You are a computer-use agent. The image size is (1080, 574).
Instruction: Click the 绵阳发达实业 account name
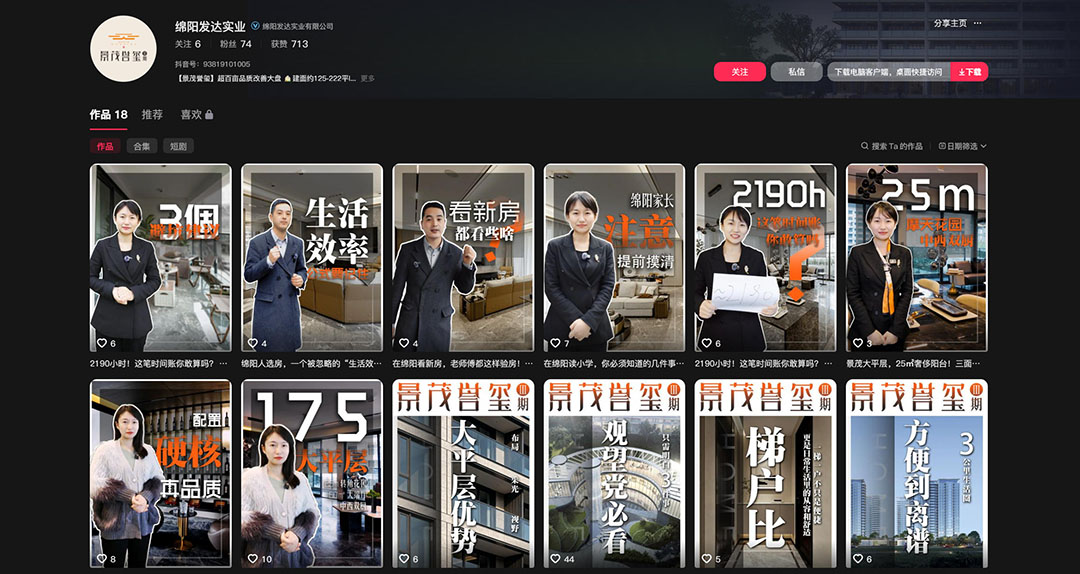[x=210, y=27]
